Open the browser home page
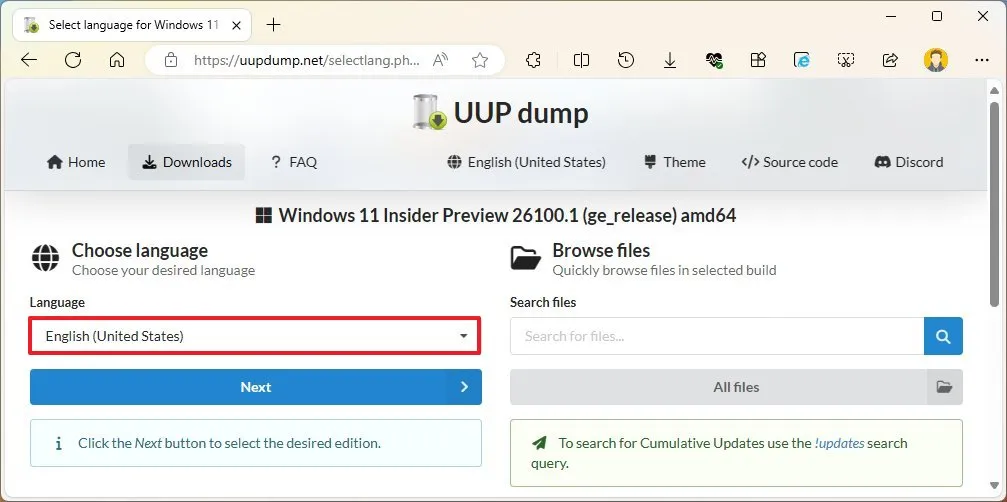Viewport: 1007px width, 502px height. (116, 60)
